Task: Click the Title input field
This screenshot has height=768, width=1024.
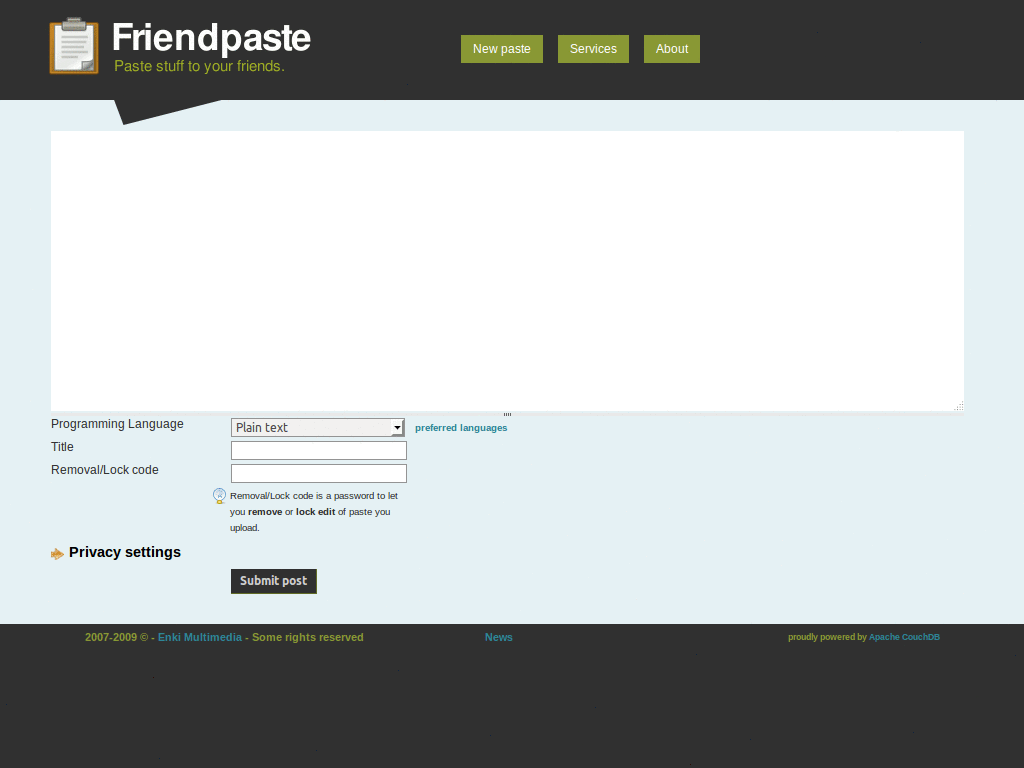Action: point(318,450)
